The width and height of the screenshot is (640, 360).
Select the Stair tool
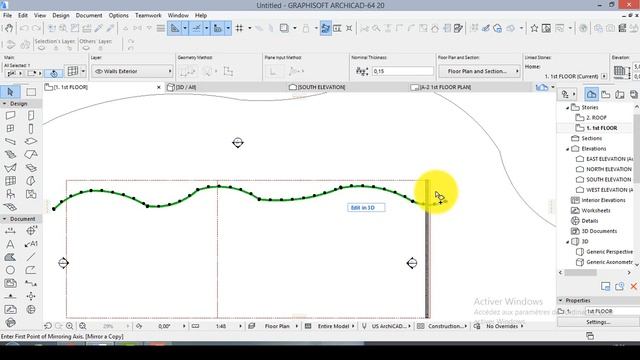coord(10,155)
